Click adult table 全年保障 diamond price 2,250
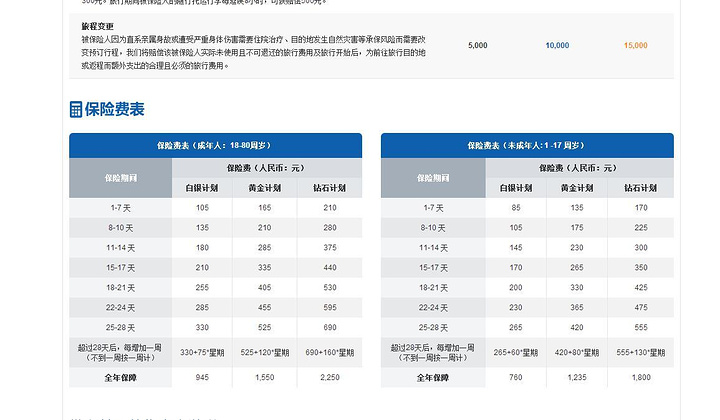Image resolution: width=720 pixels, height=420 pixels. coord(329,377)
